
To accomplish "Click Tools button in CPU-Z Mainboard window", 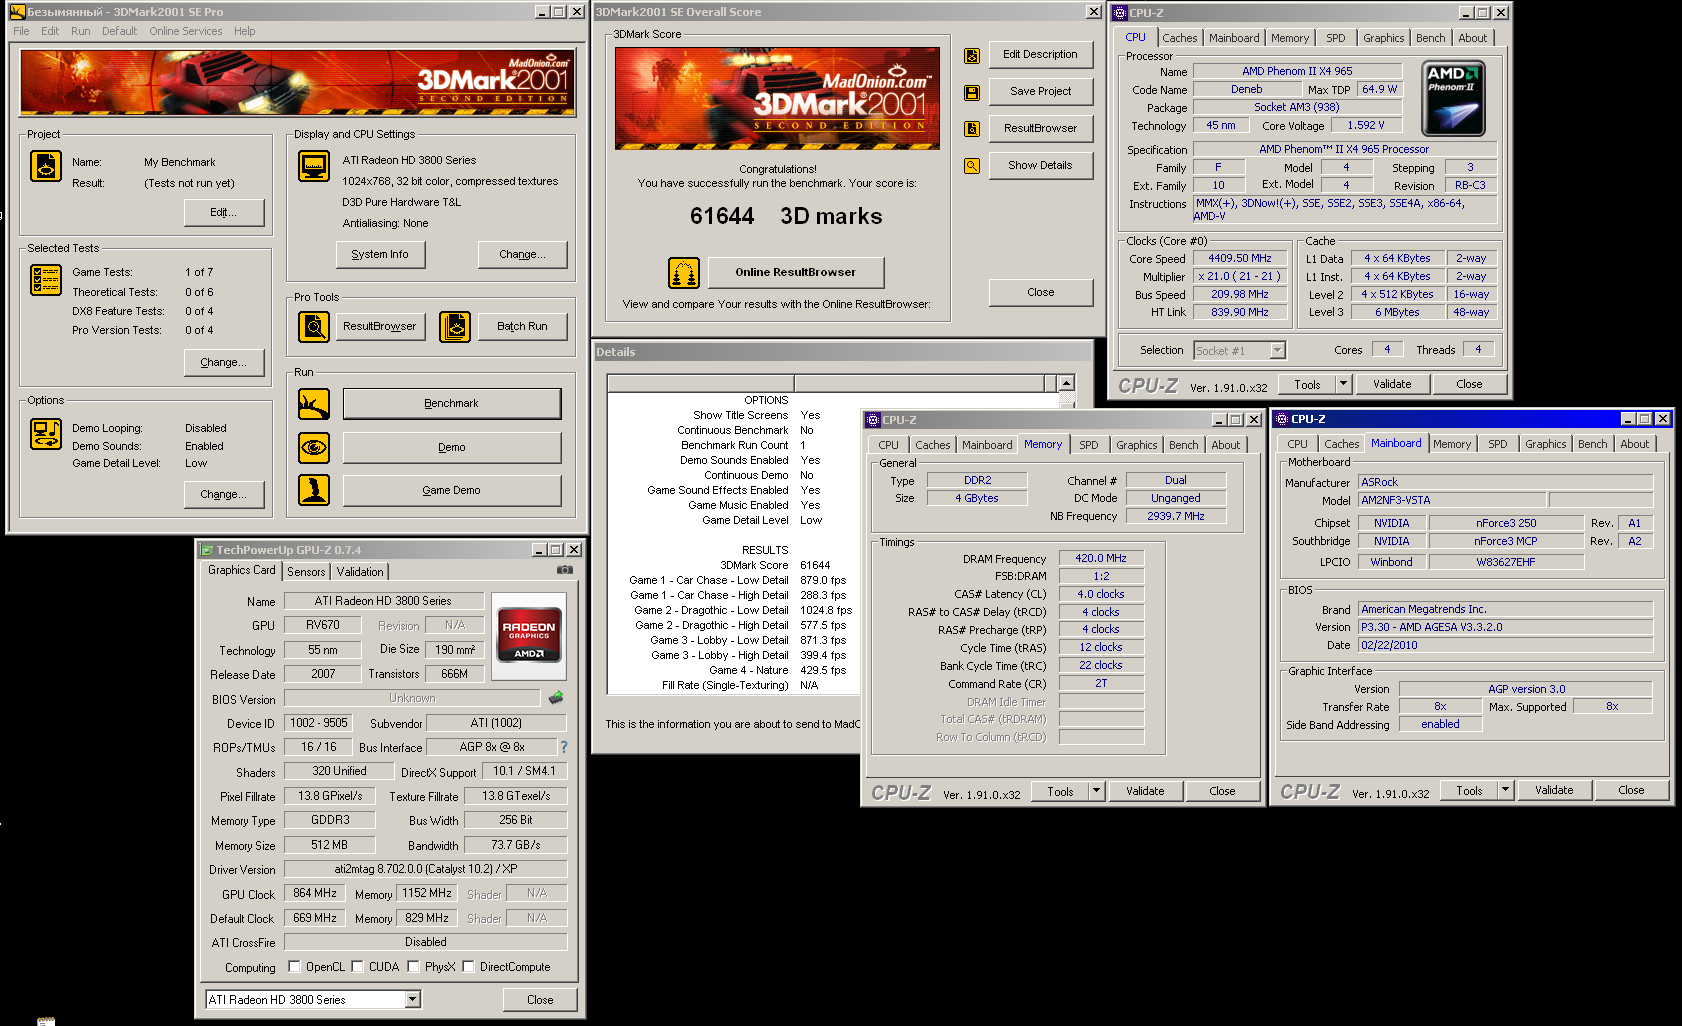I will [1469, 790].
